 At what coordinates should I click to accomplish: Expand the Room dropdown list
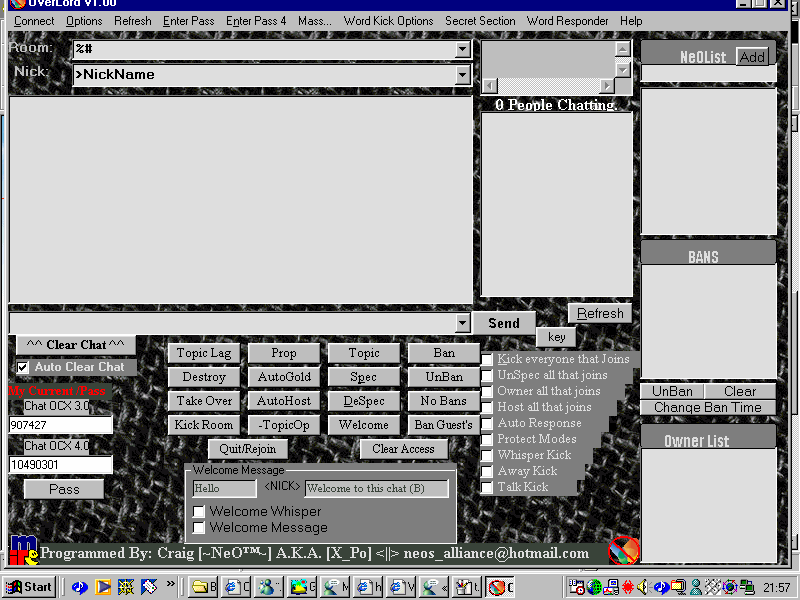[462, 49]
